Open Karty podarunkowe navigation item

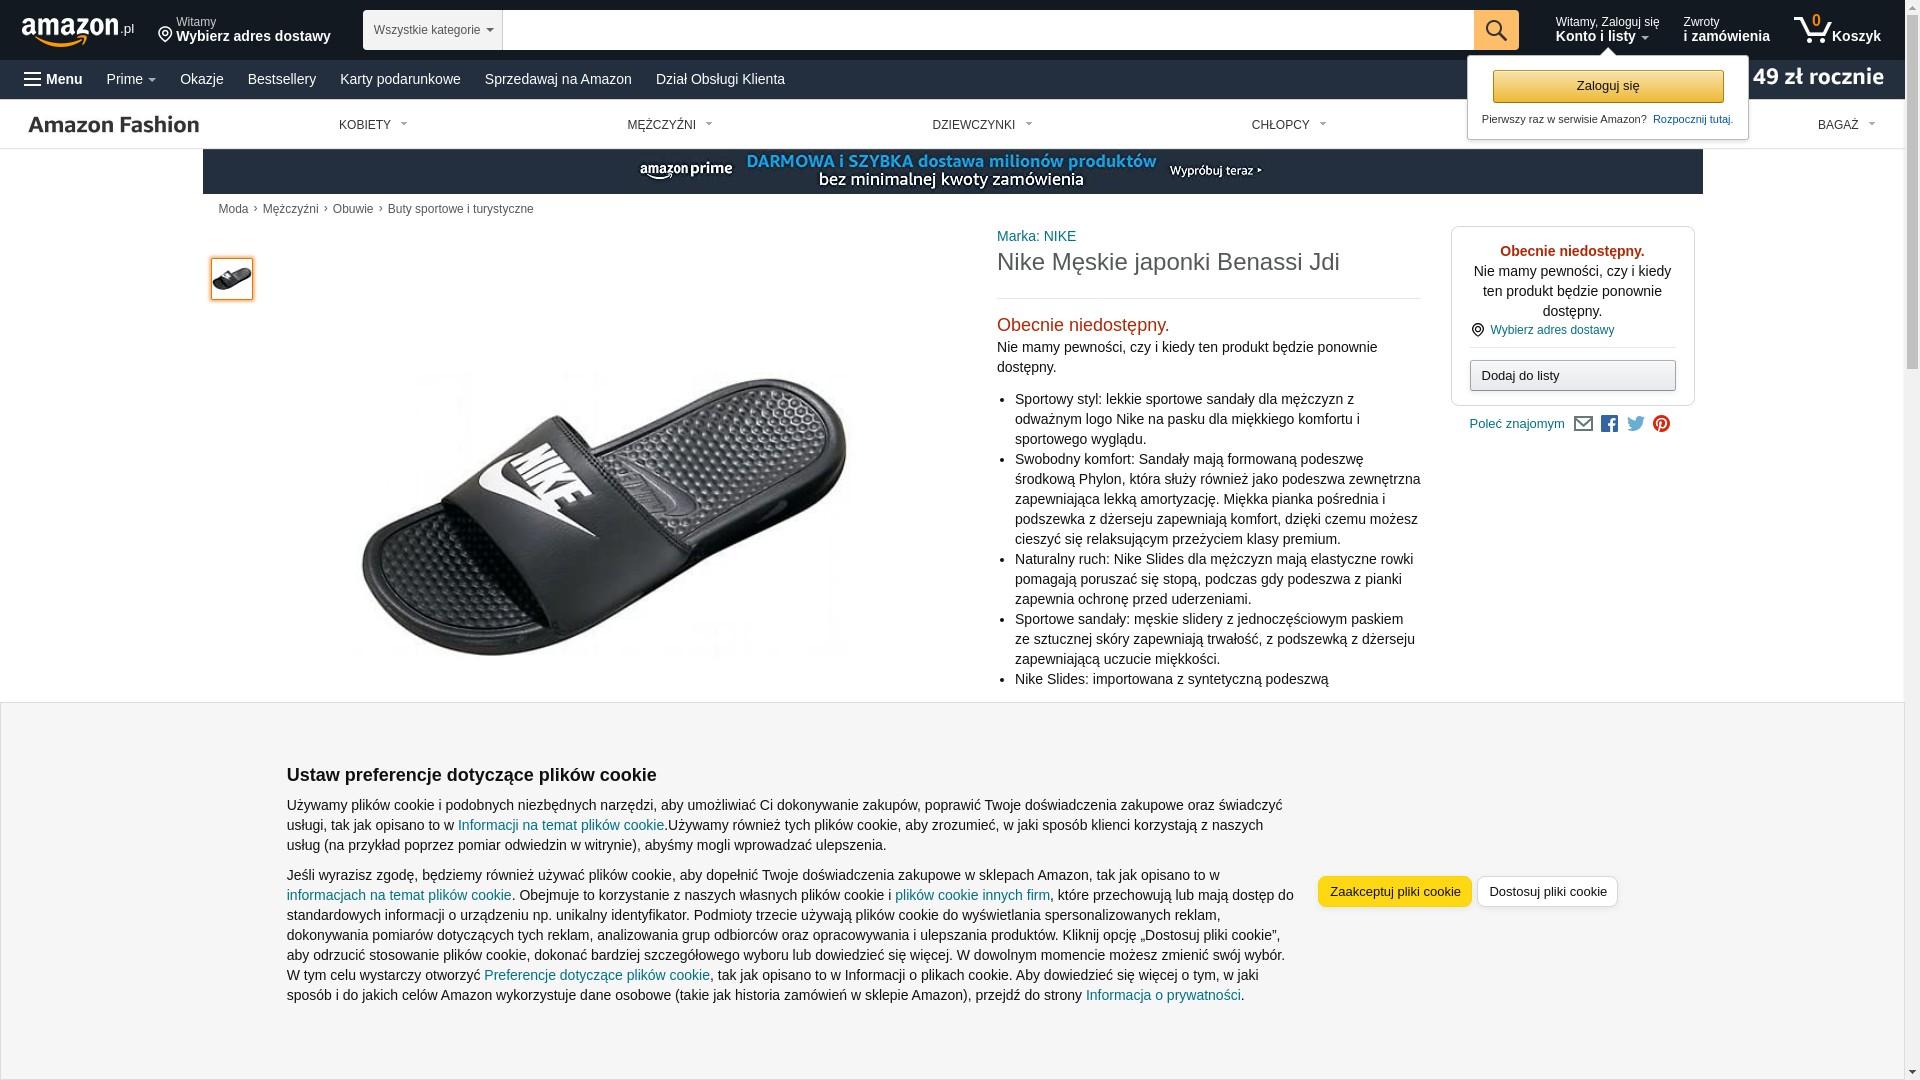pos(400,79)
